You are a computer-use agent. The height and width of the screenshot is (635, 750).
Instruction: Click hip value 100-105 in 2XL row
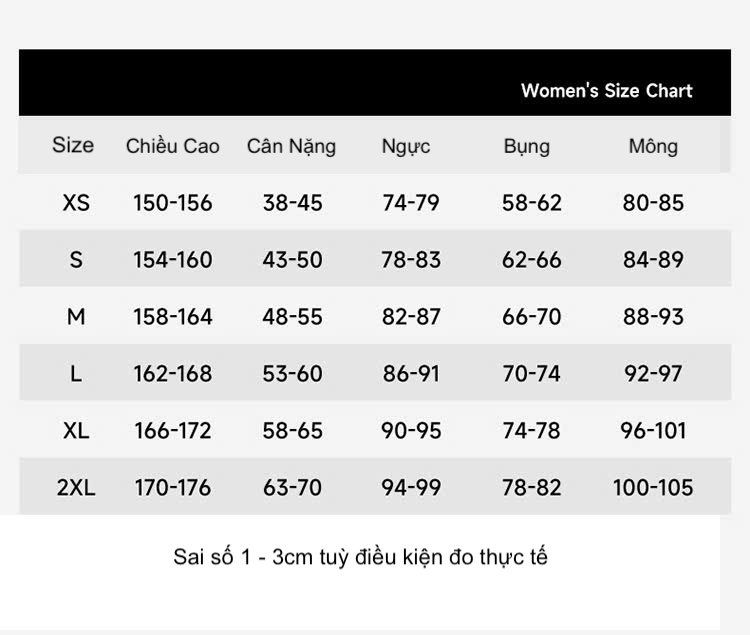pyautogui.click(x=653, y=488)
